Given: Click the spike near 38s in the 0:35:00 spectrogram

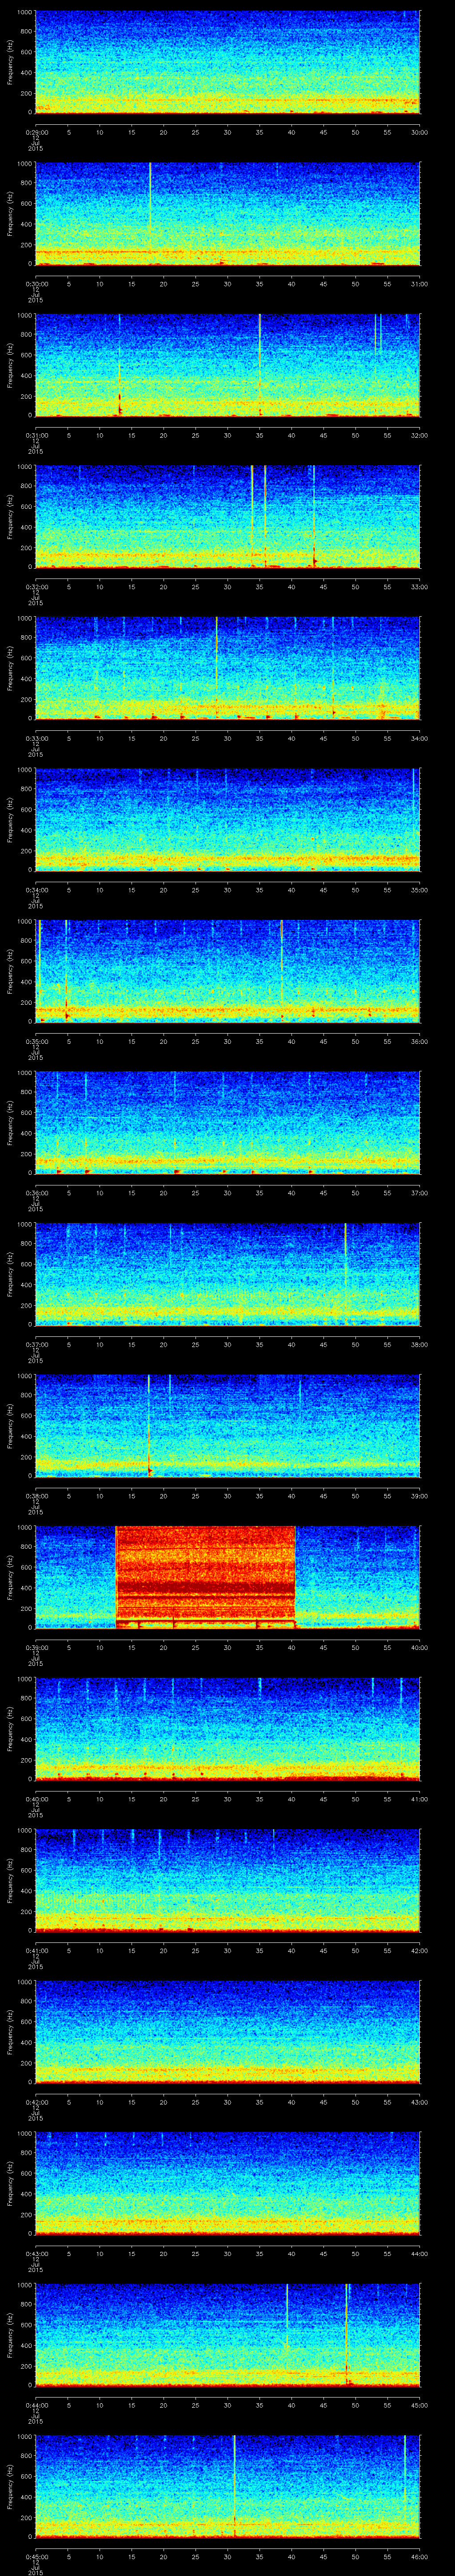Looking at the screenshot, I should 282,947.
